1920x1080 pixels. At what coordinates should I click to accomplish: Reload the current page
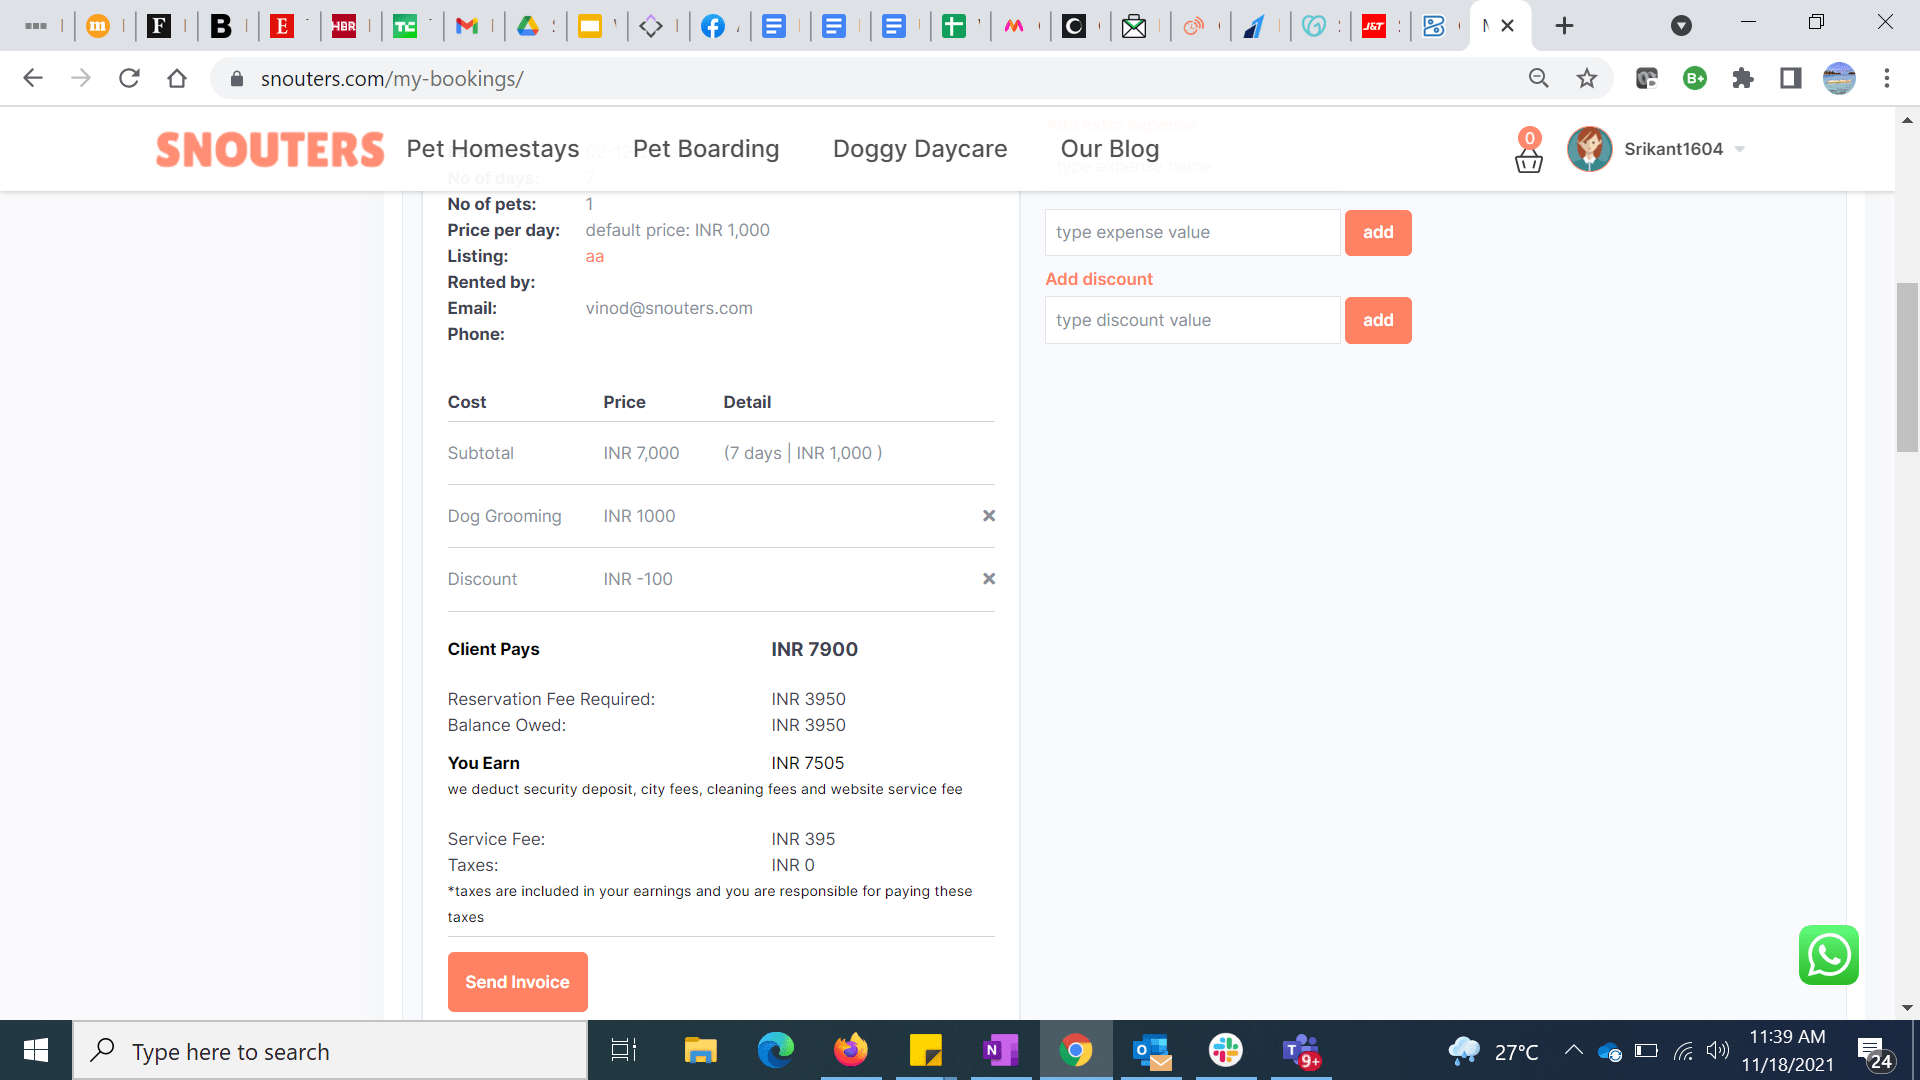tap(129, 78)
